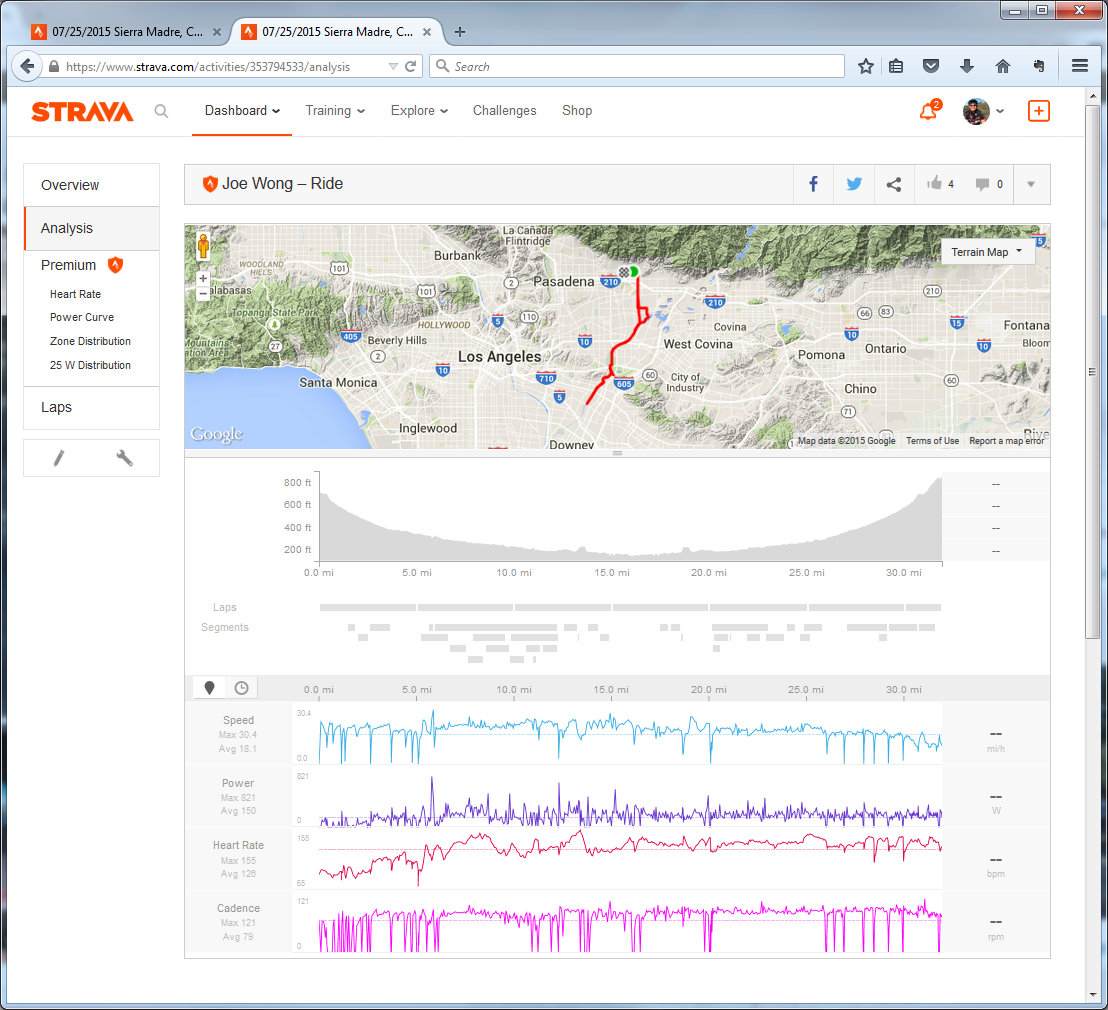Open the Terrain Map dropdown
Image resolution: width=1108 pixels, height=1010 pixels.
click(x=986, y=252)
